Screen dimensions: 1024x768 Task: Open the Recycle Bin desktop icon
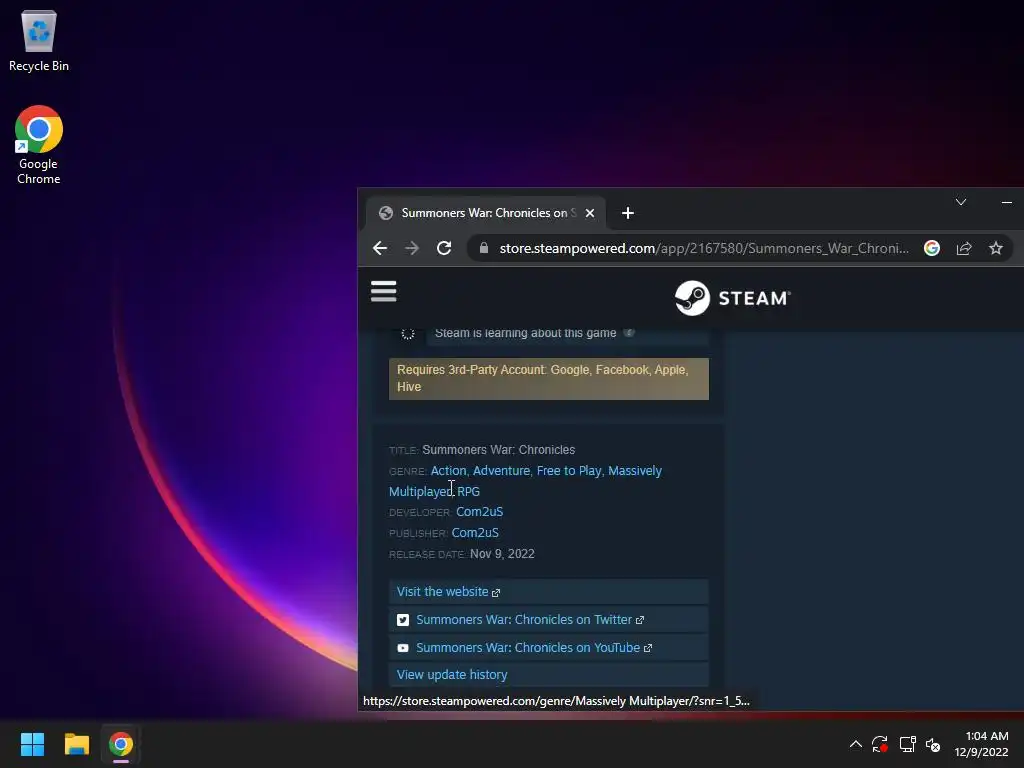coord(39,40)
